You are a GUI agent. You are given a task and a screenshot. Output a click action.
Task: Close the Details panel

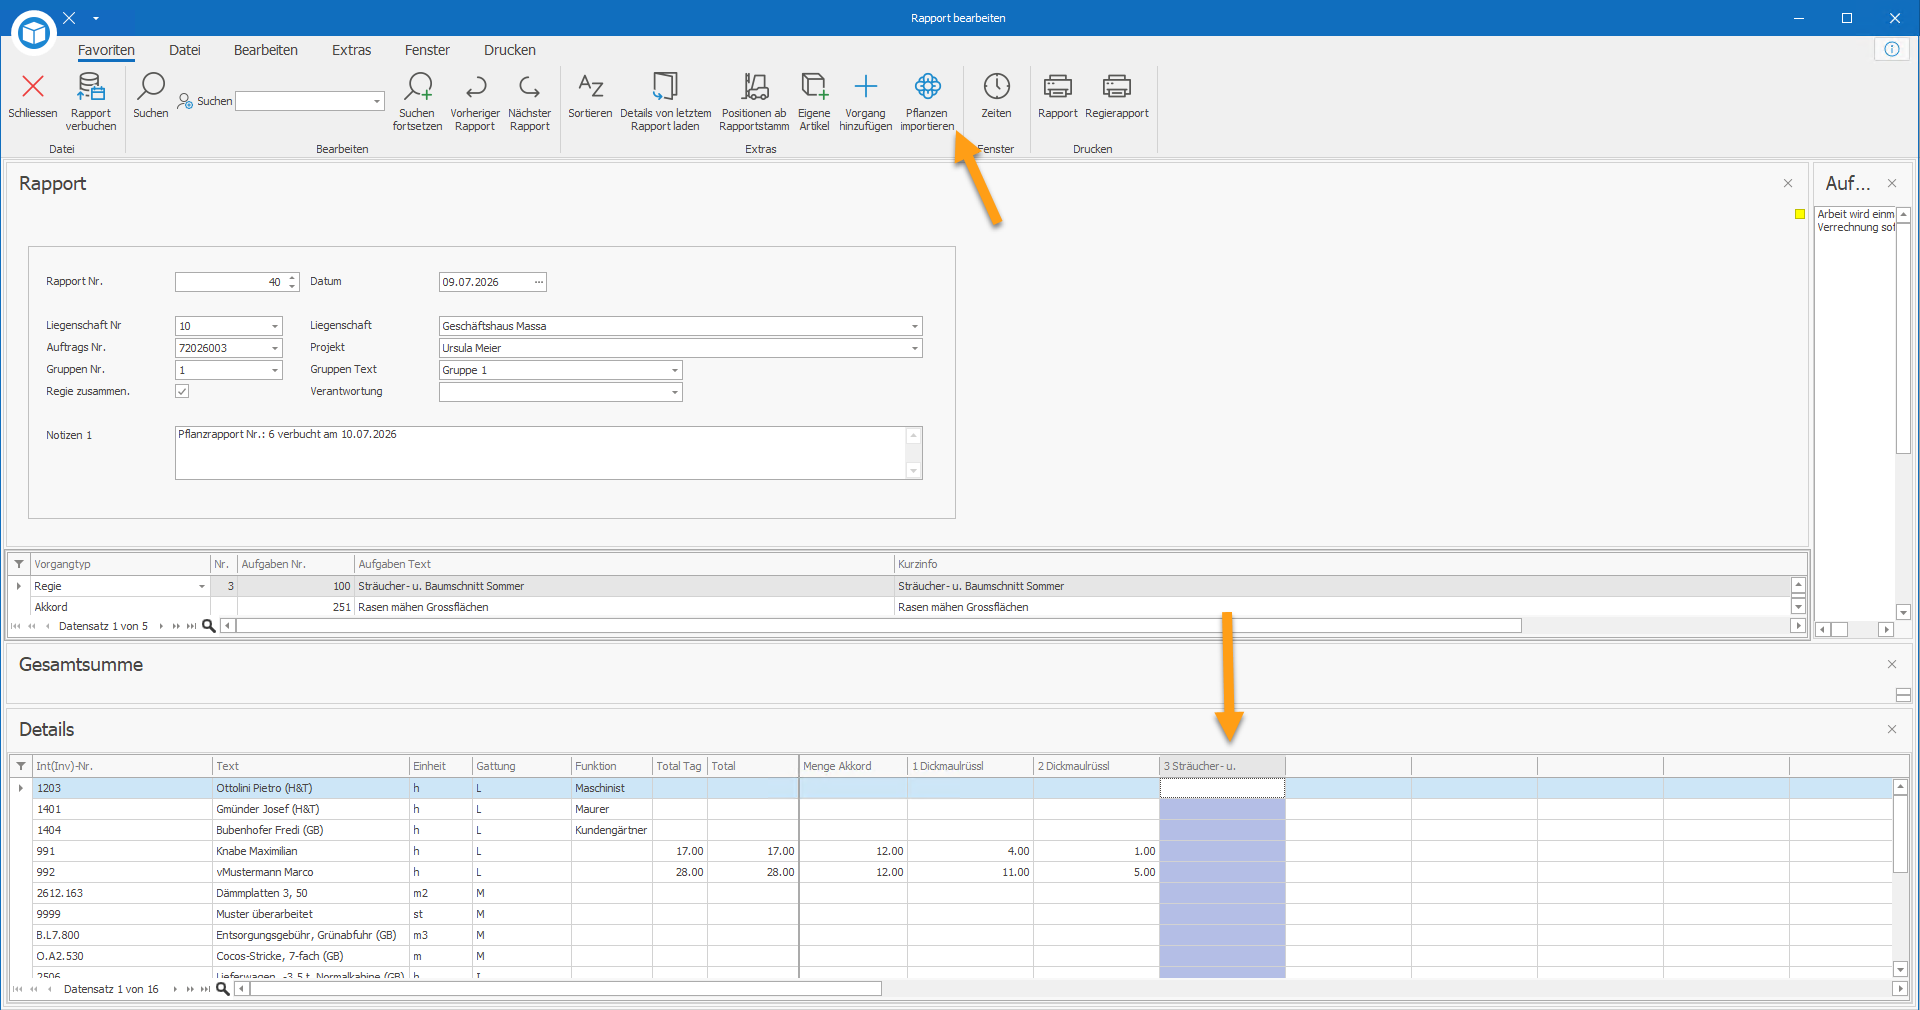coord(1892,729)
